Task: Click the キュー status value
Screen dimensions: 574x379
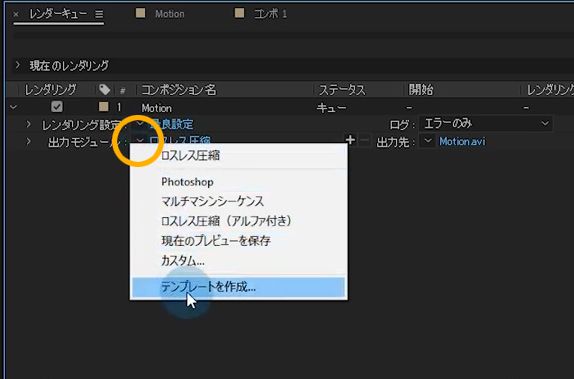Action: (x=331, y=108)
